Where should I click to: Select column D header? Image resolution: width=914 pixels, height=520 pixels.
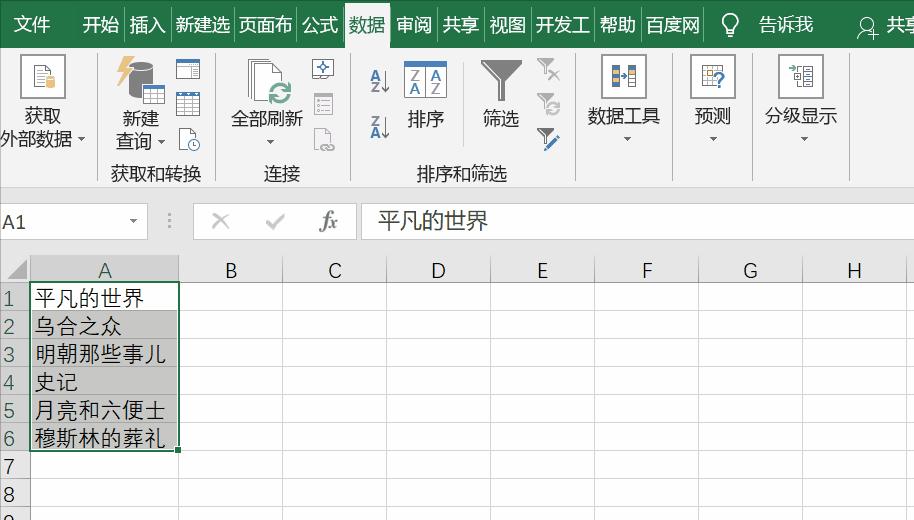click(438, 270)
